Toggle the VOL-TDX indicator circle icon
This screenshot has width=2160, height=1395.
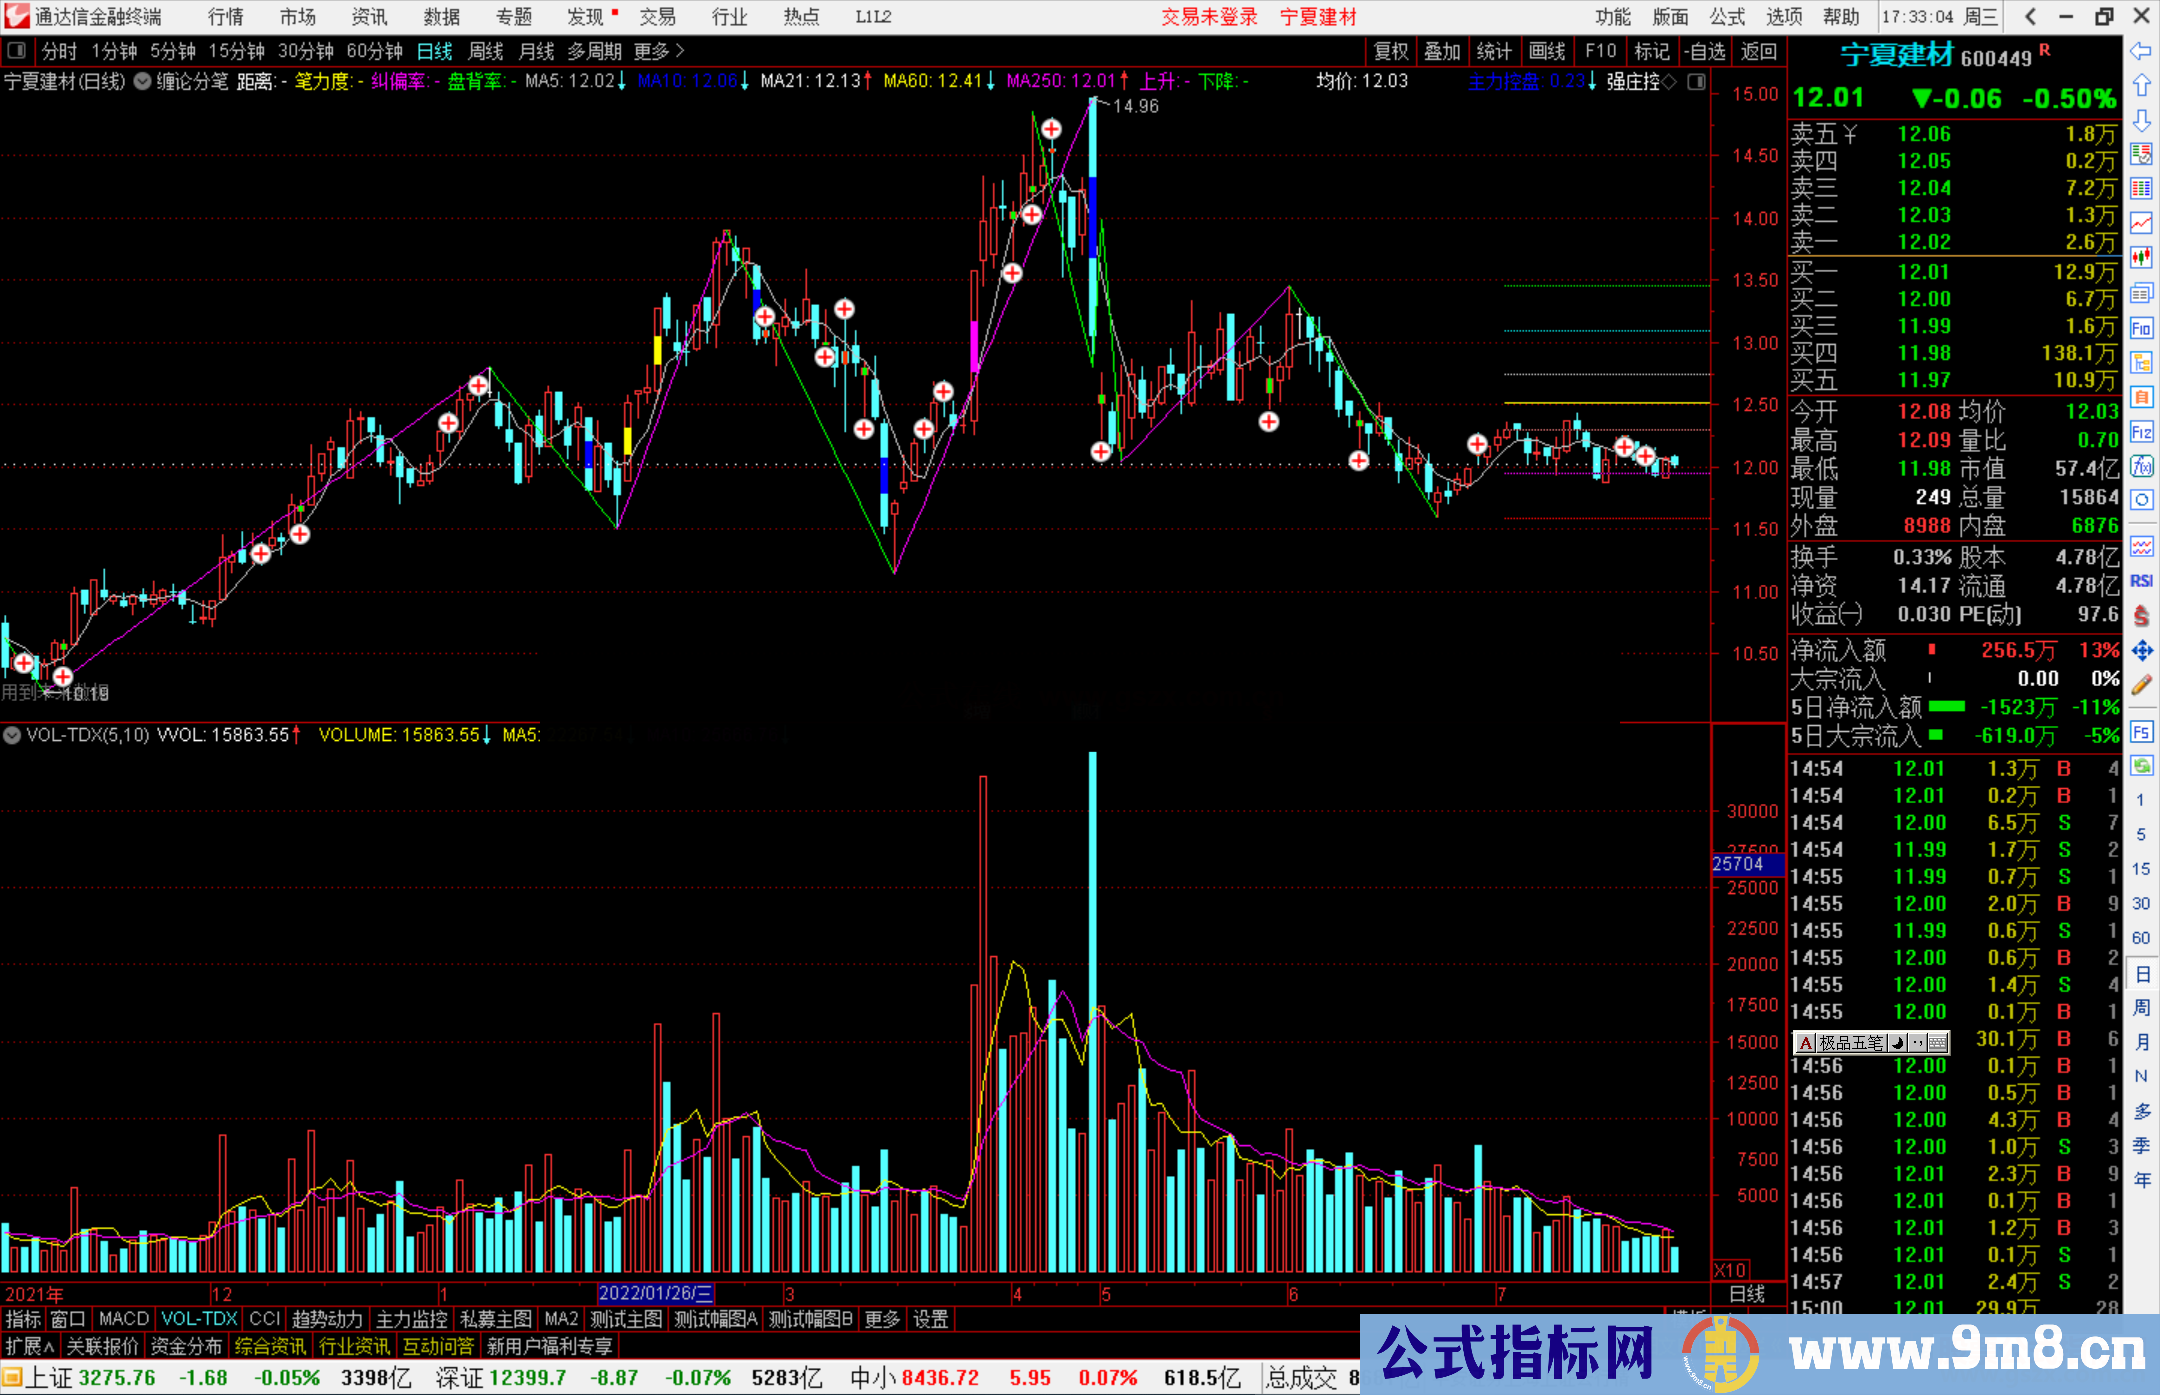point(12,735)
